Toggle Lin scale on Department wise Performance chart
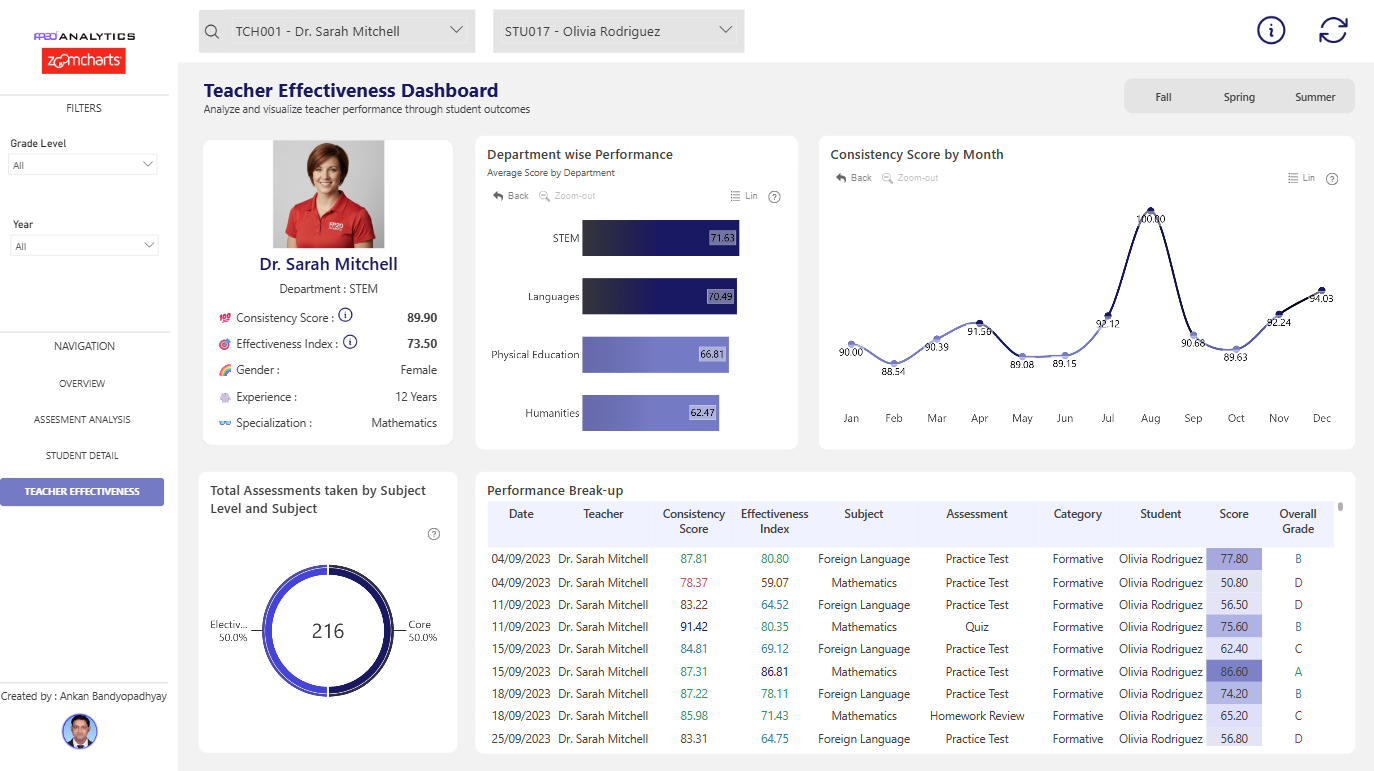The width and height of the screenshot is (1374, 771). [744, 196]
